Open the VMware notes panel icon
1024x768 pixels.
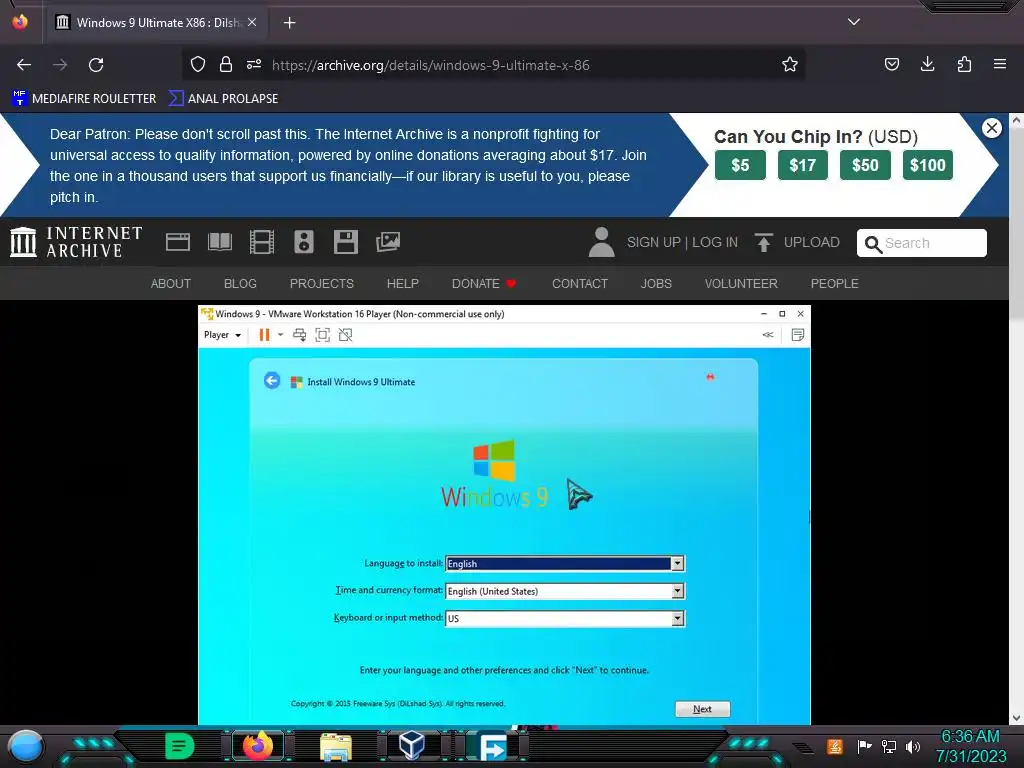[x=797, y=335]
